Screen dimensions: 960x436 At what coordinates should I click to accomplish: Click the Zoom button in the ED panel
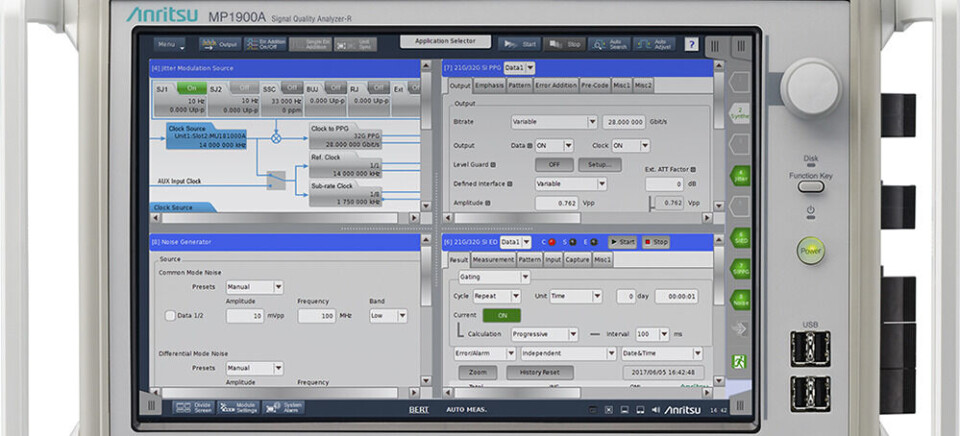click(x=478, y=372)
